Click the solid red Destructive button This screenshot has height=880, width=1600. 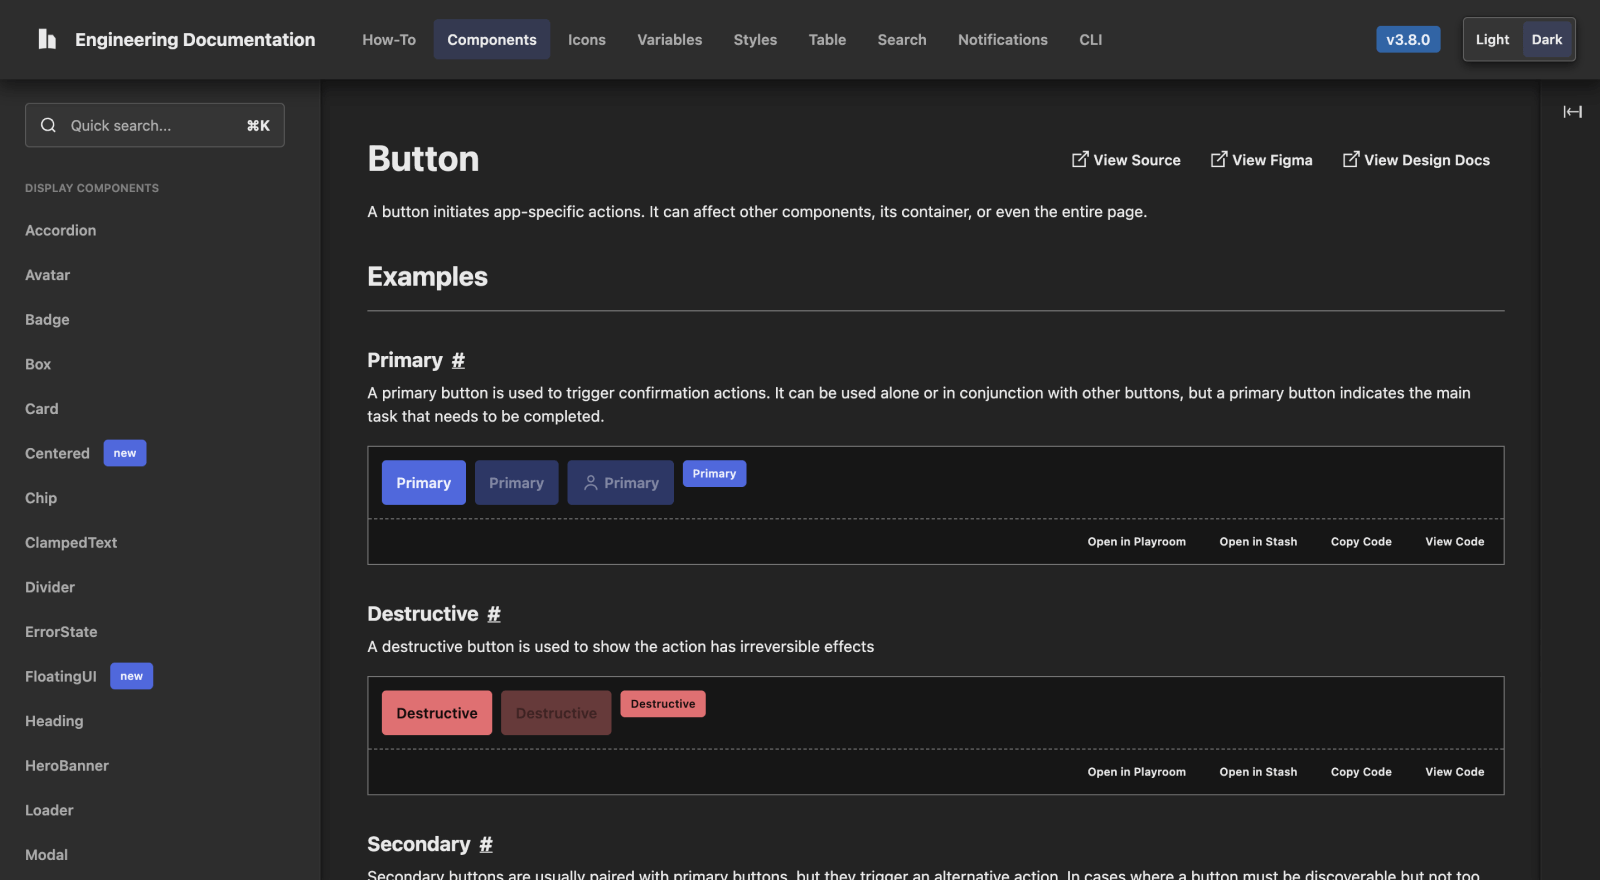point(437,713)
